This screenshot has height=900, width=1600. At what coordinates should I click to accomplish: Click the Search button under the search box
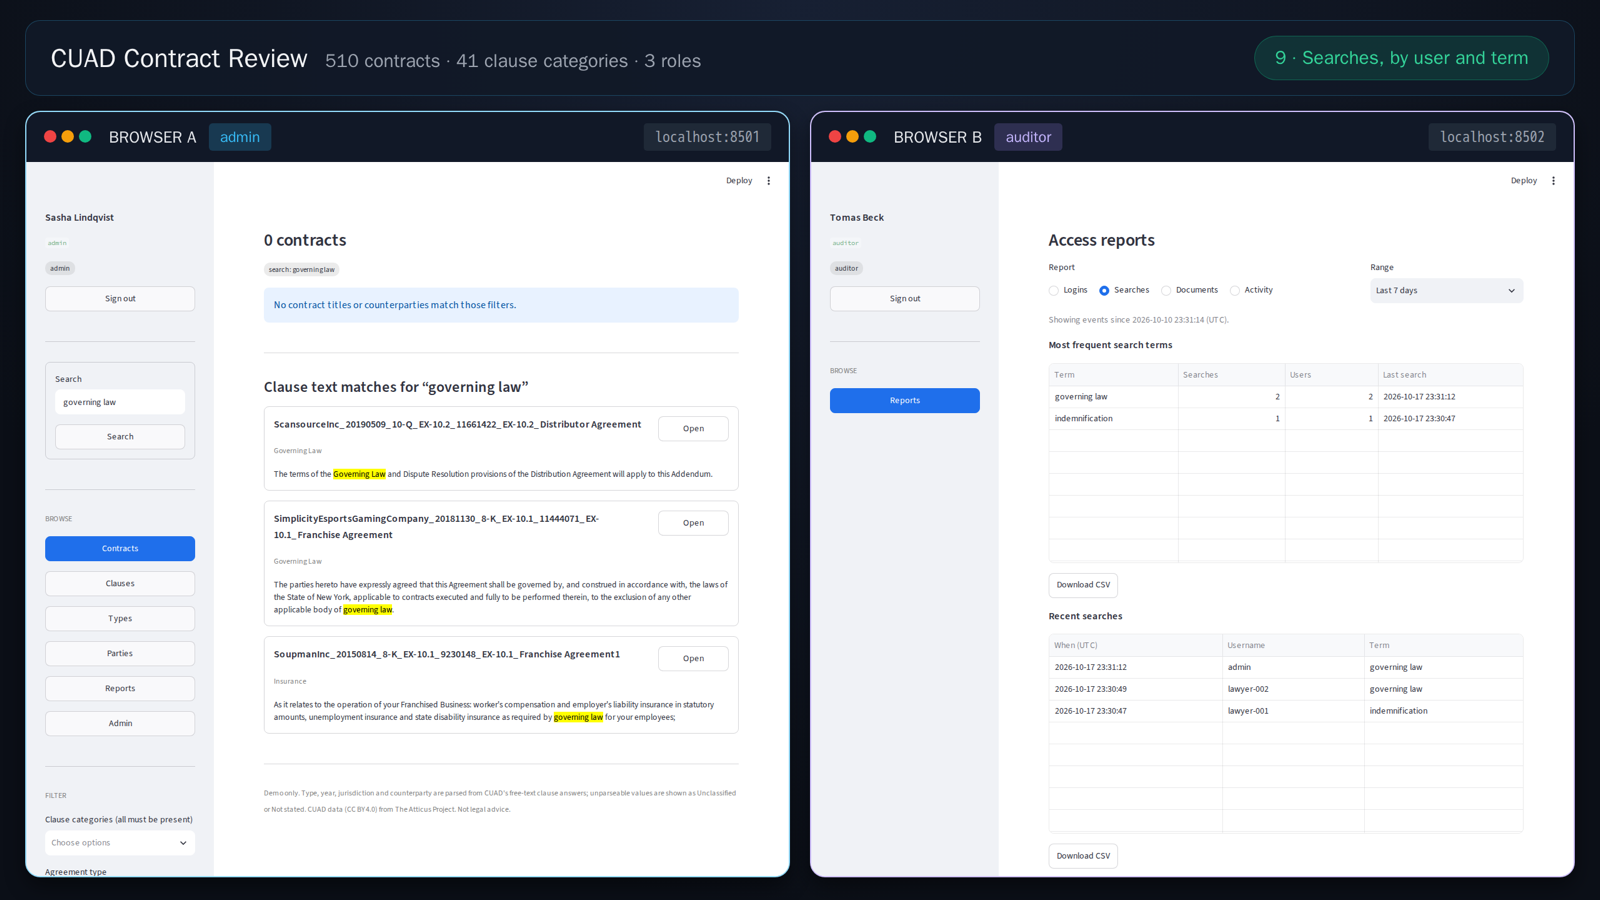[x=120, y=437]
